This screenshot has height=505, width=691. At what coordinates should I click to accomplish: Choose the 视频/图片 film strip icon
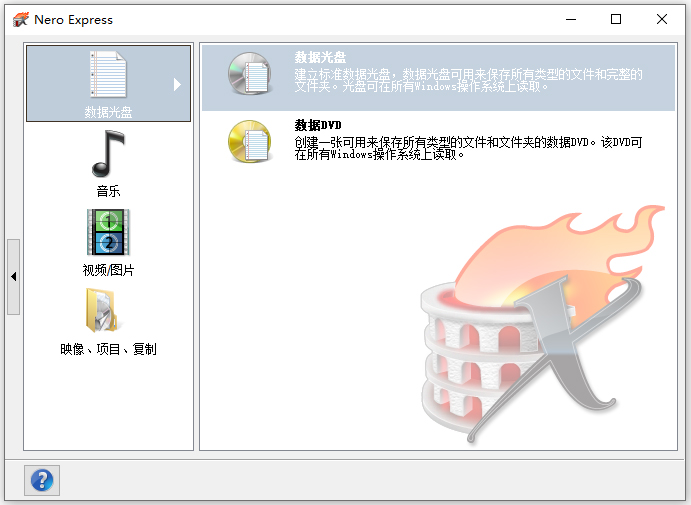(x=108, y=232)
